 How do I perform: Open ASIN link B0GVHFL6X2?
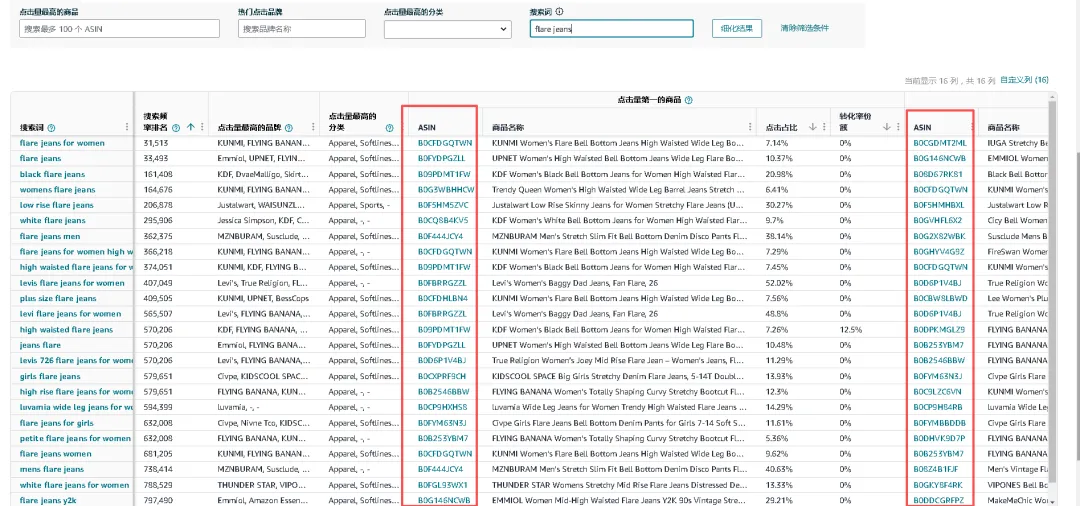click(x=938, y=220)
